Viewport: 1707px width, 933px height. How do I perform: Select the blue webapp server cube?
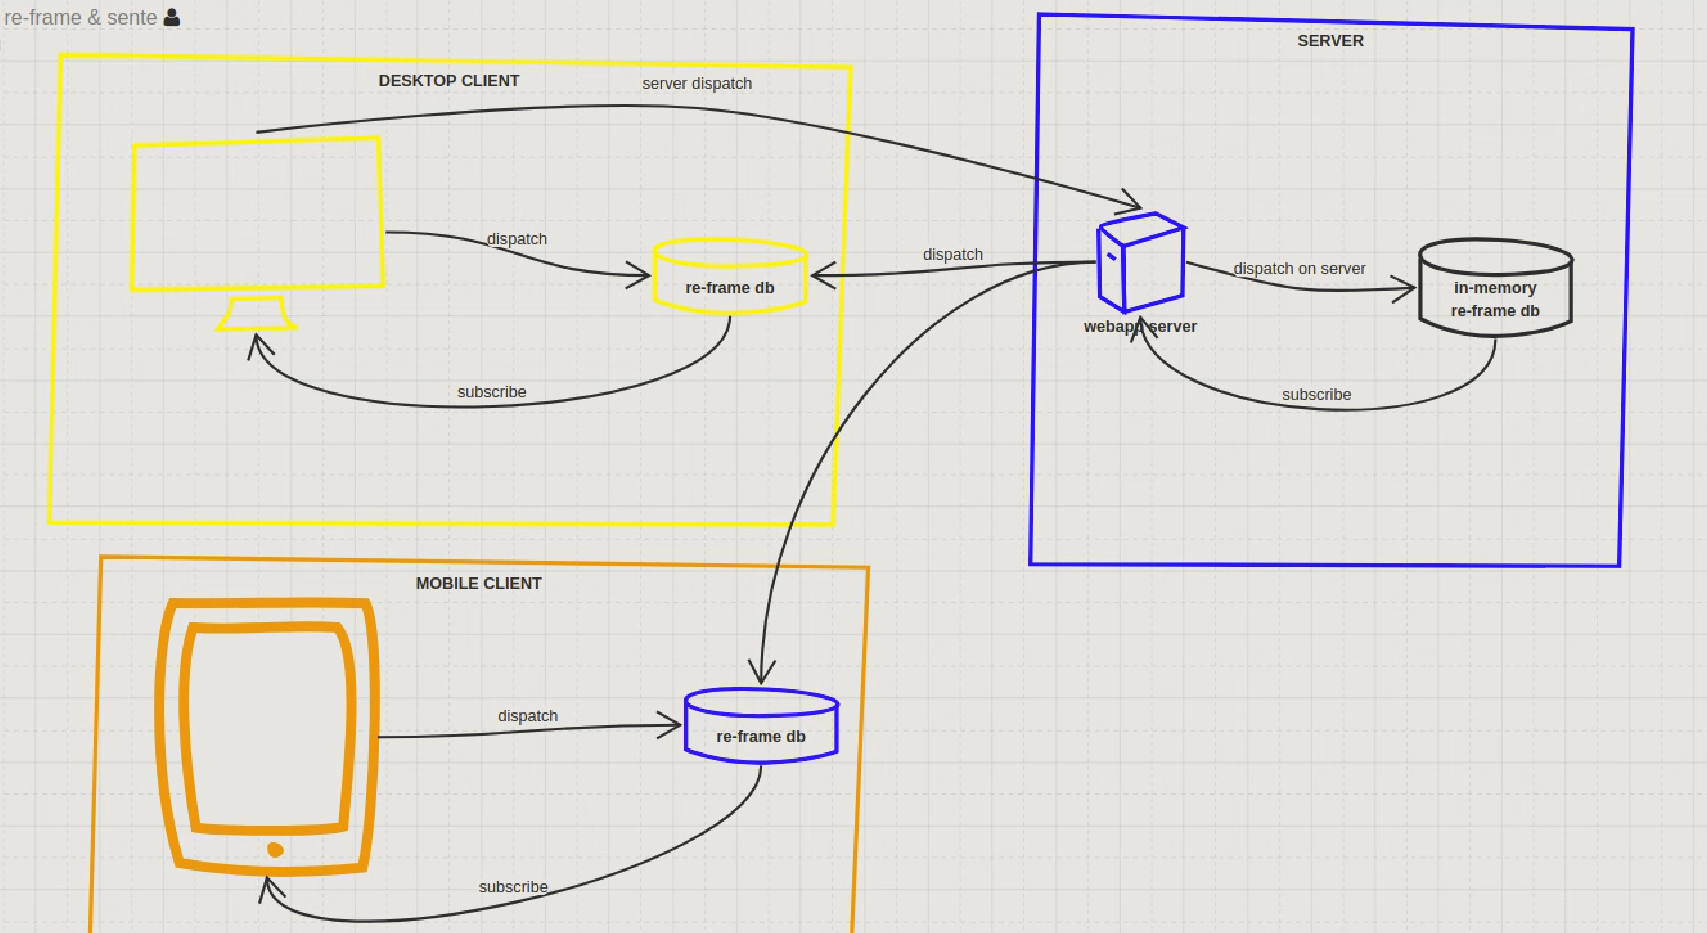pyautogui.click(x=1141, y=262)
